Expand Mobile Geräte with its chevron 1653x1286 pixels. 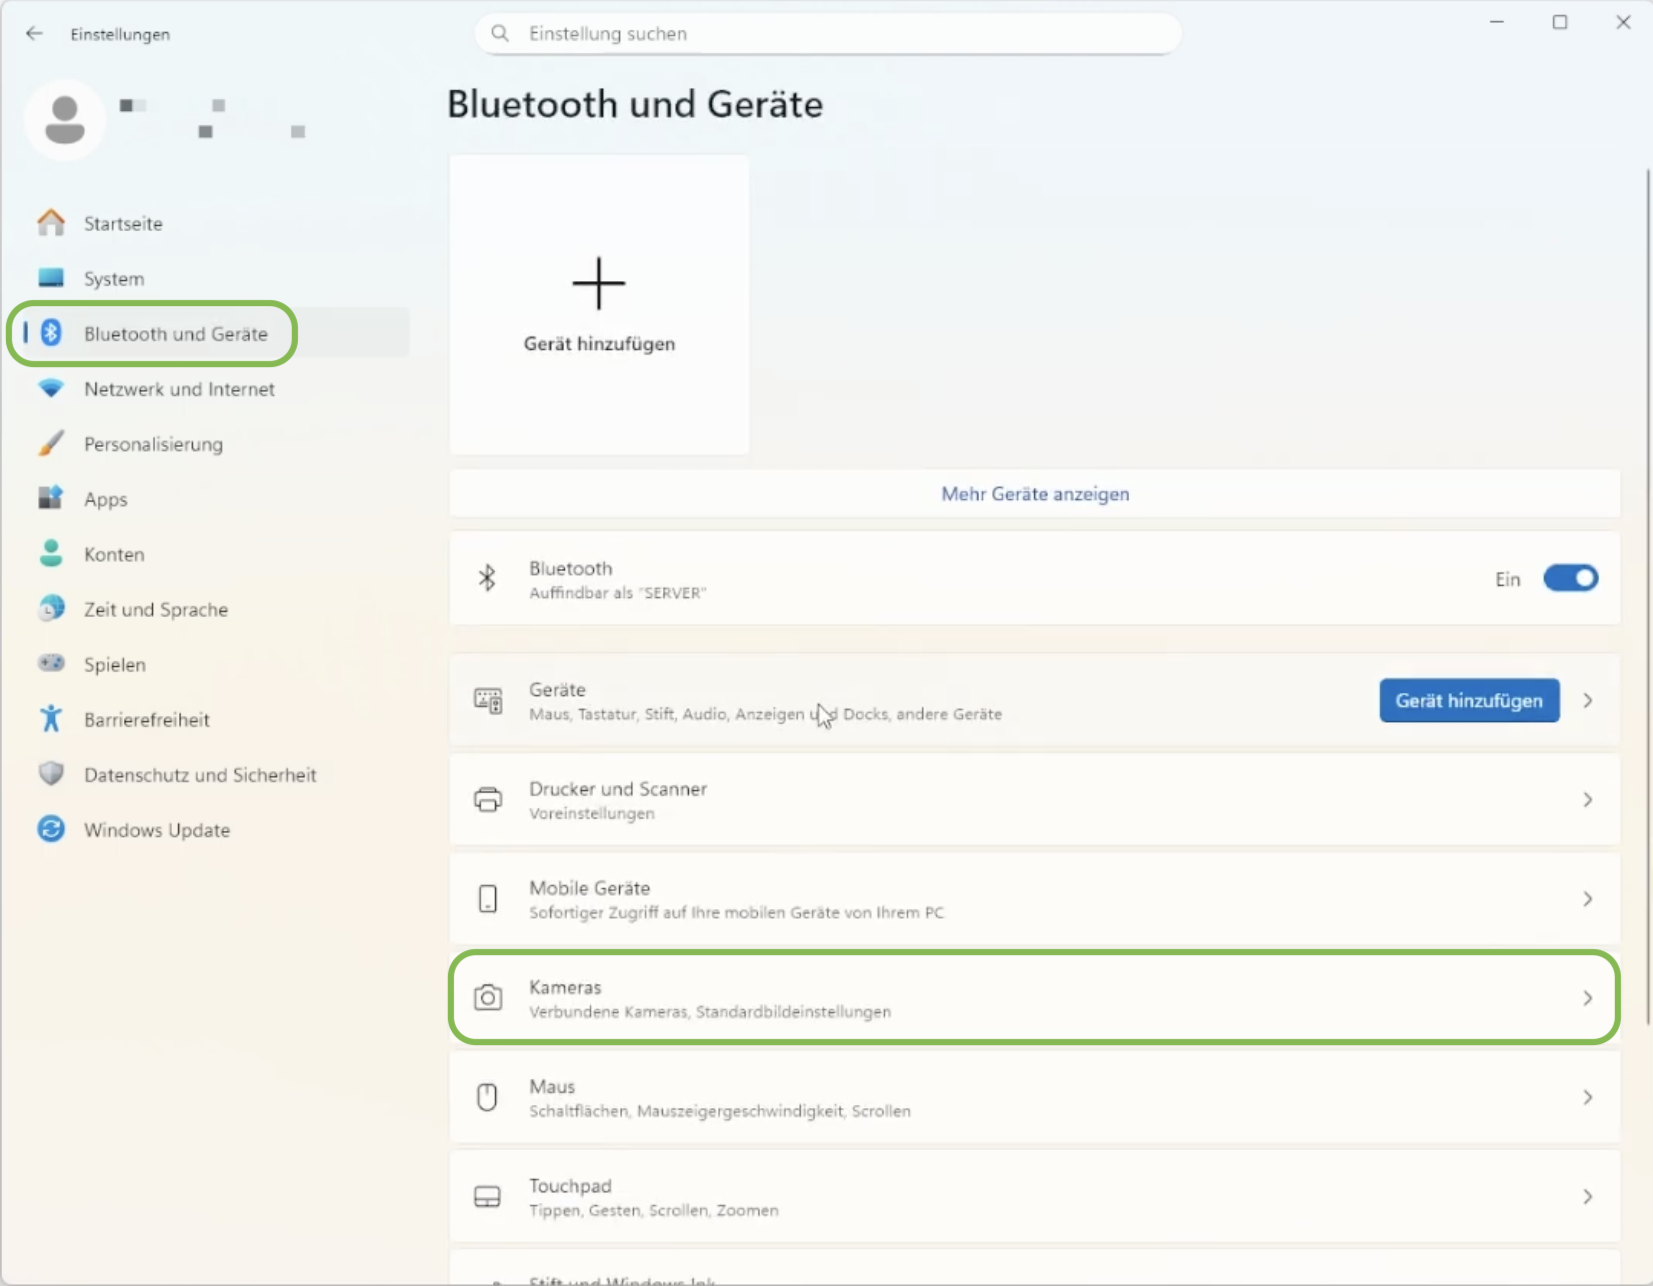pos(1587,899)
